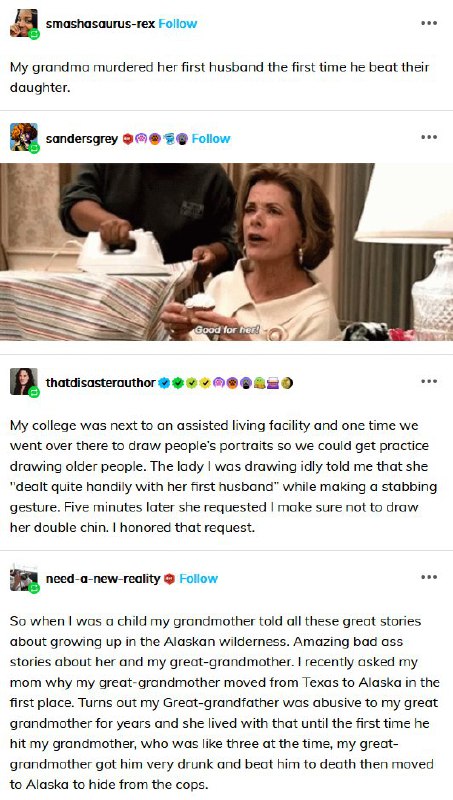Follow smashasaurus-rex
This screenshot has height=800, width=453.
(x=178, y=24)
